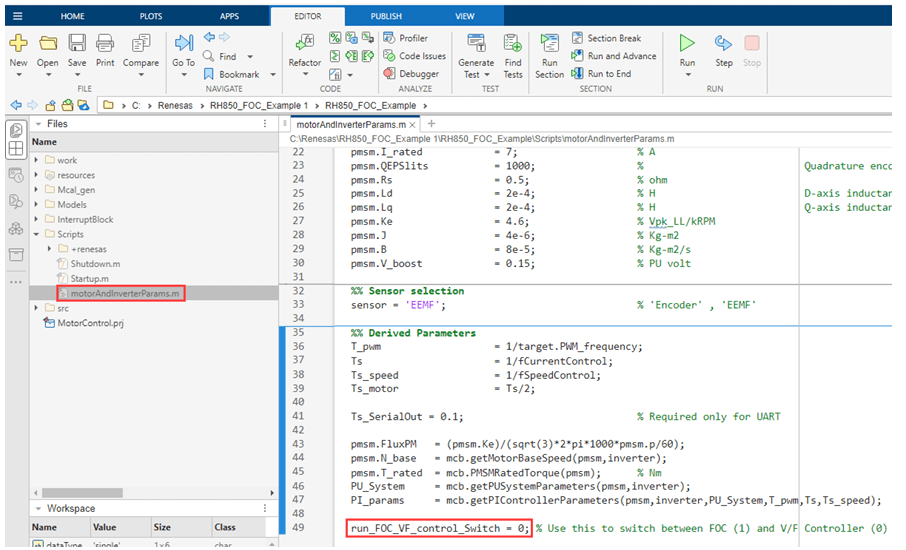This screenshot has height=550, width=906.
Task: Add a new editor tab with plus
Action: pyautogui.click(x=431, y=124)
